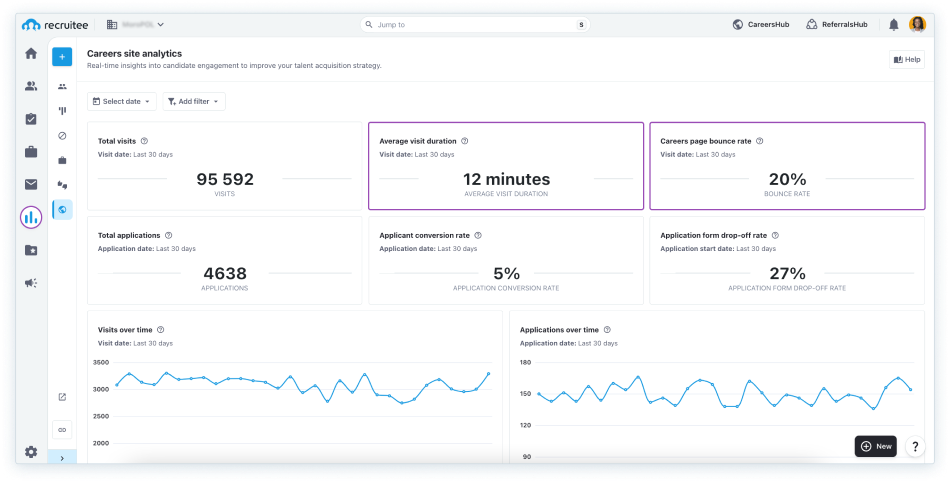Open the Candidates people icon in sidebar
The image size is (950, 483).
[31, 86]
